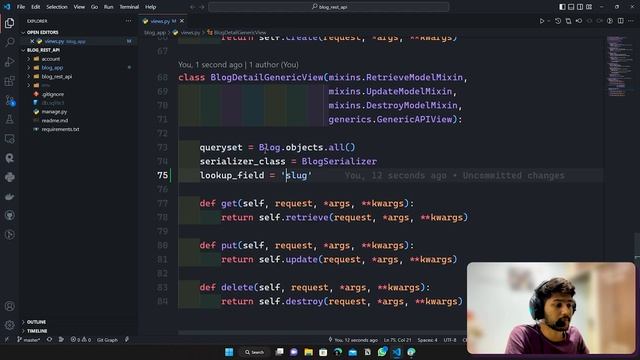Click the Explorer panel more actions ellipsis
The height and width of the screenshot is (360, 640).
coord(129,21)
